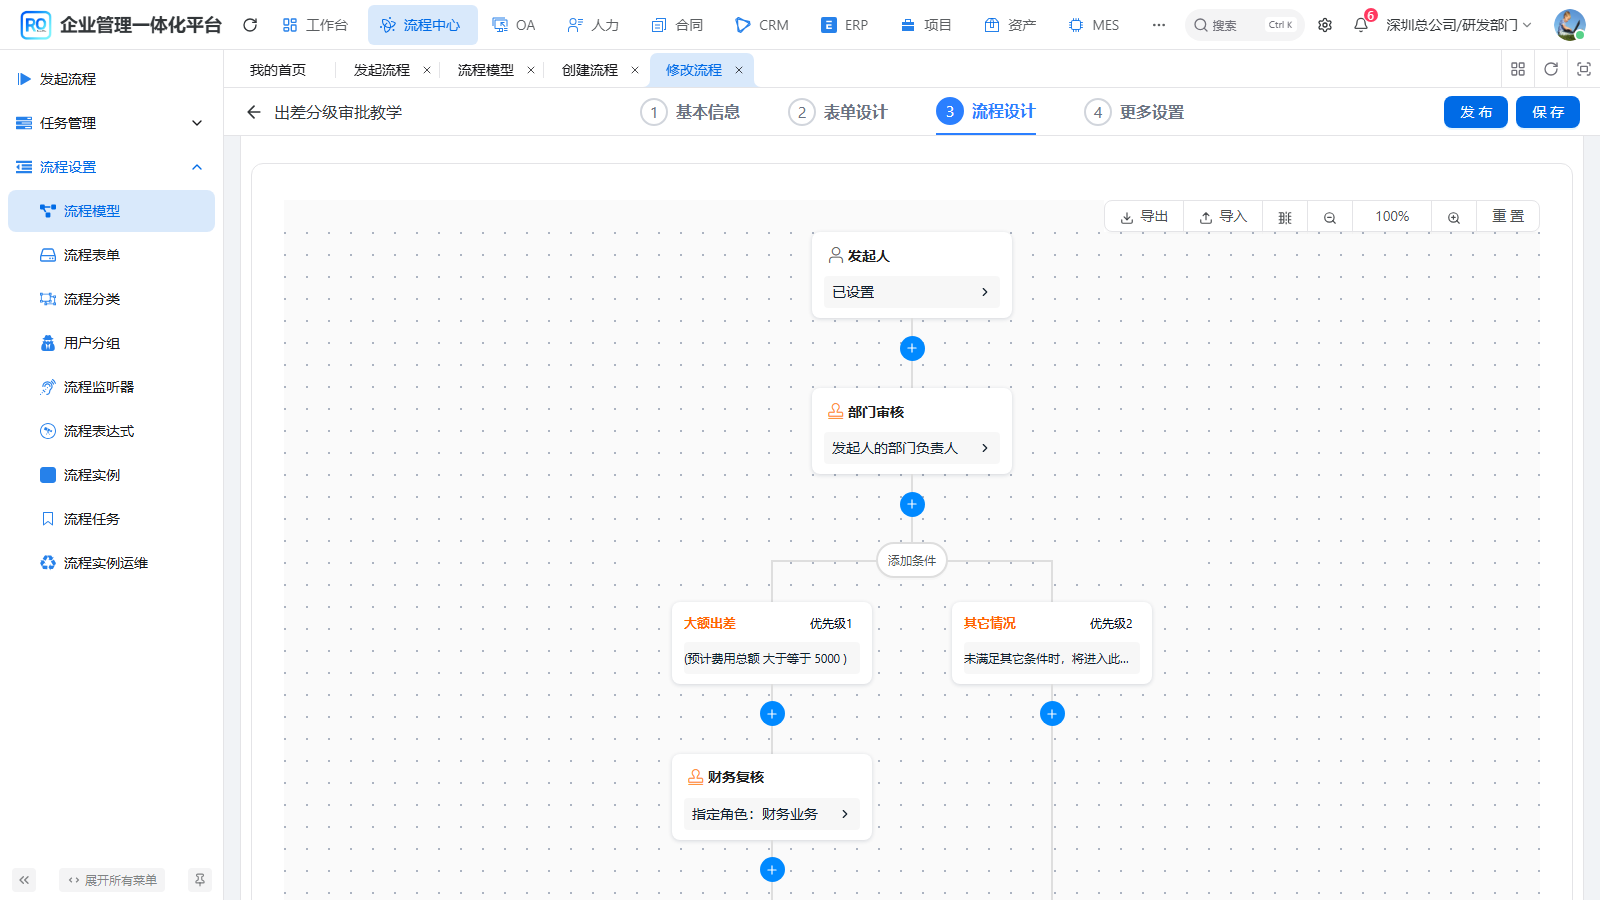
Task: Click the tab layout grid icon
Action: (1518, 69)
